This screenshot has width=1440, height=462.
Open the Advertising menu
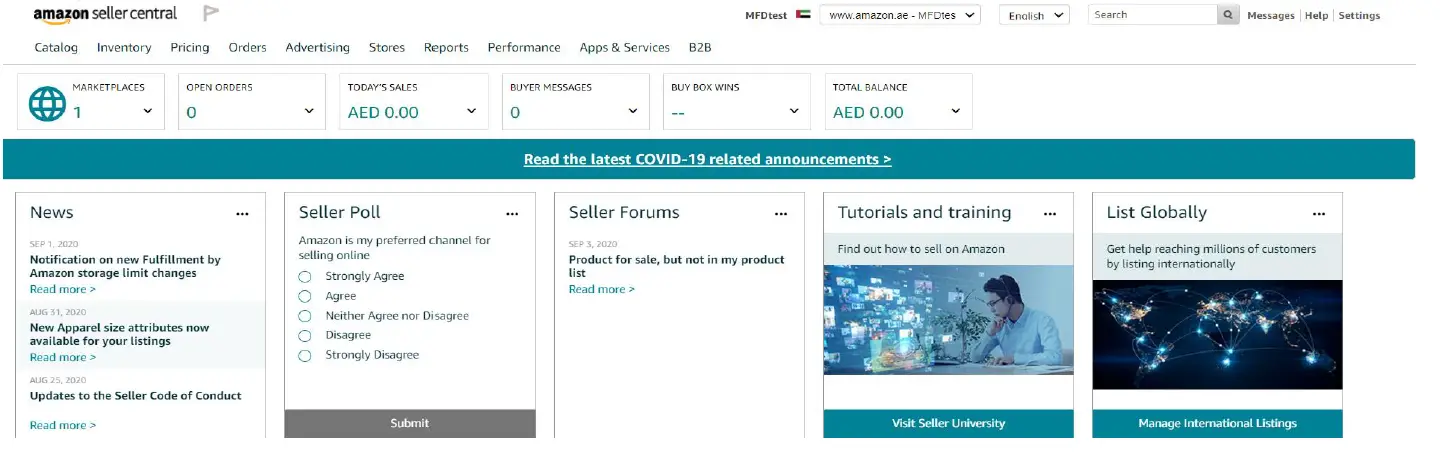318,47
